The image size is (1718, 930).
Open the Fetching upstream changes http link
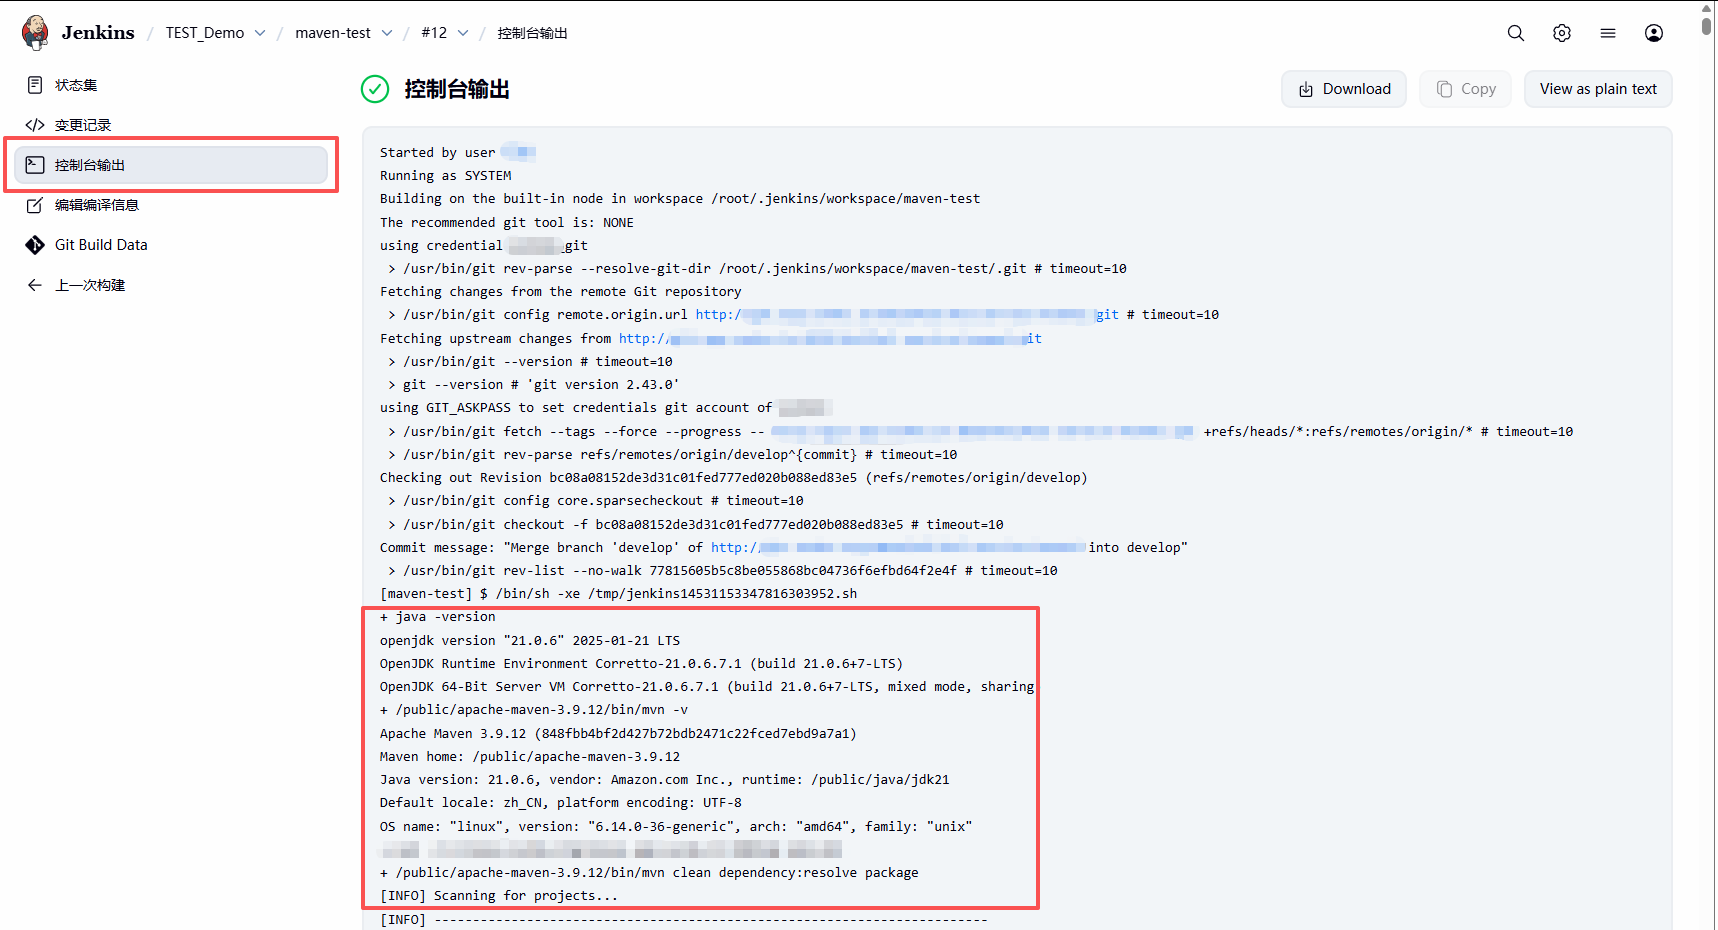pyautogui.click(x=830, y=339)
